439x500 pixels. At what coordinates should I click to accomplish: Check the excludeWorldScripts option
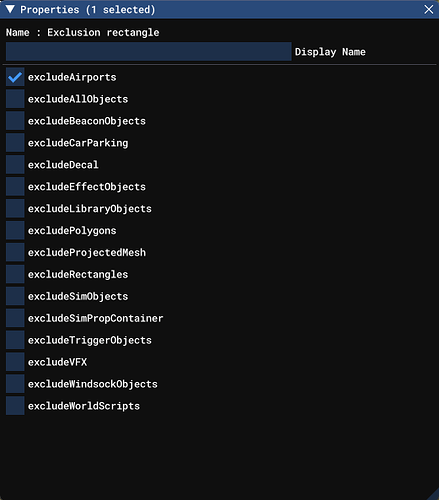(x=15, y=406)
